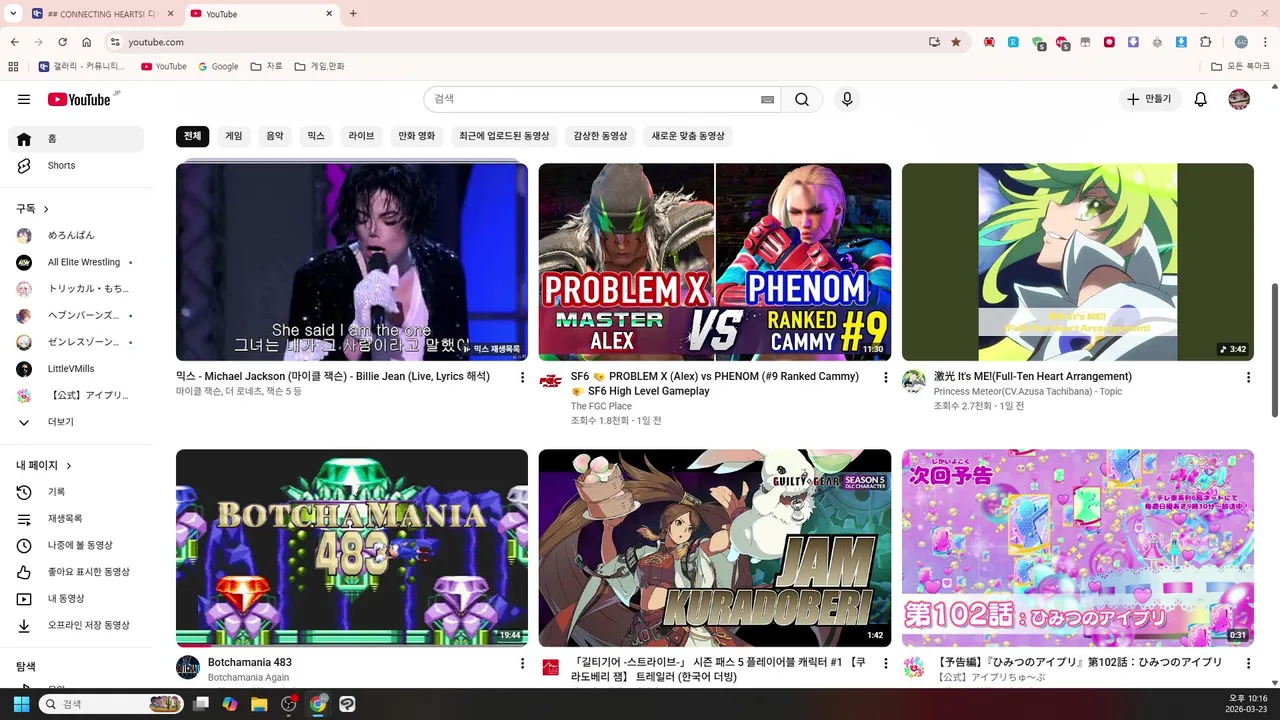Viewport: 1280px width, 720px height.
Task: Go back in Chrome
Action: coord(14,42)
